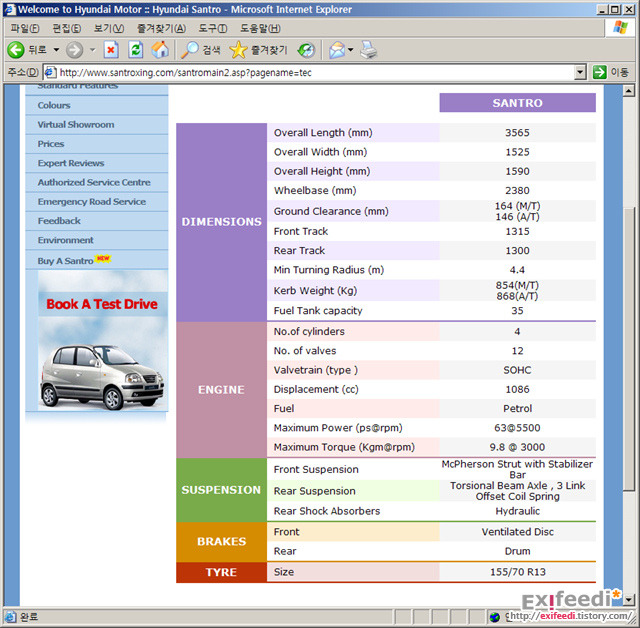Screen dimensions: 640x628
Task: Click the History/media globe icon
Action: [x=306, y=50]
